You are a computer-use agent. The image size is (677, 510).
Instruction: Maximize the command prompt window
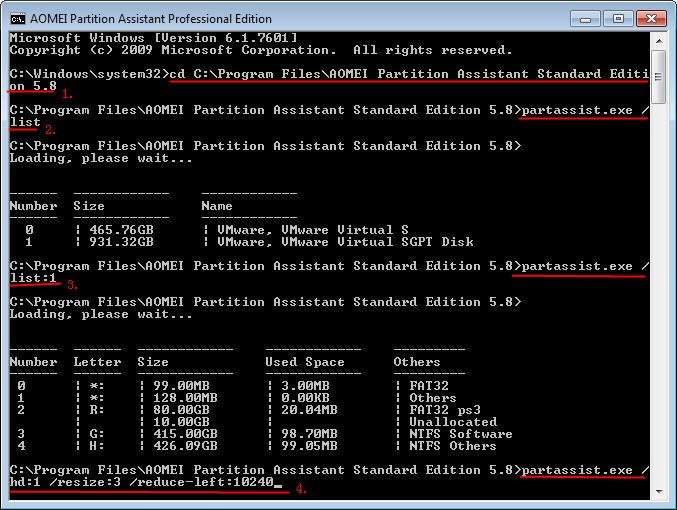click(x=618, y=19)
